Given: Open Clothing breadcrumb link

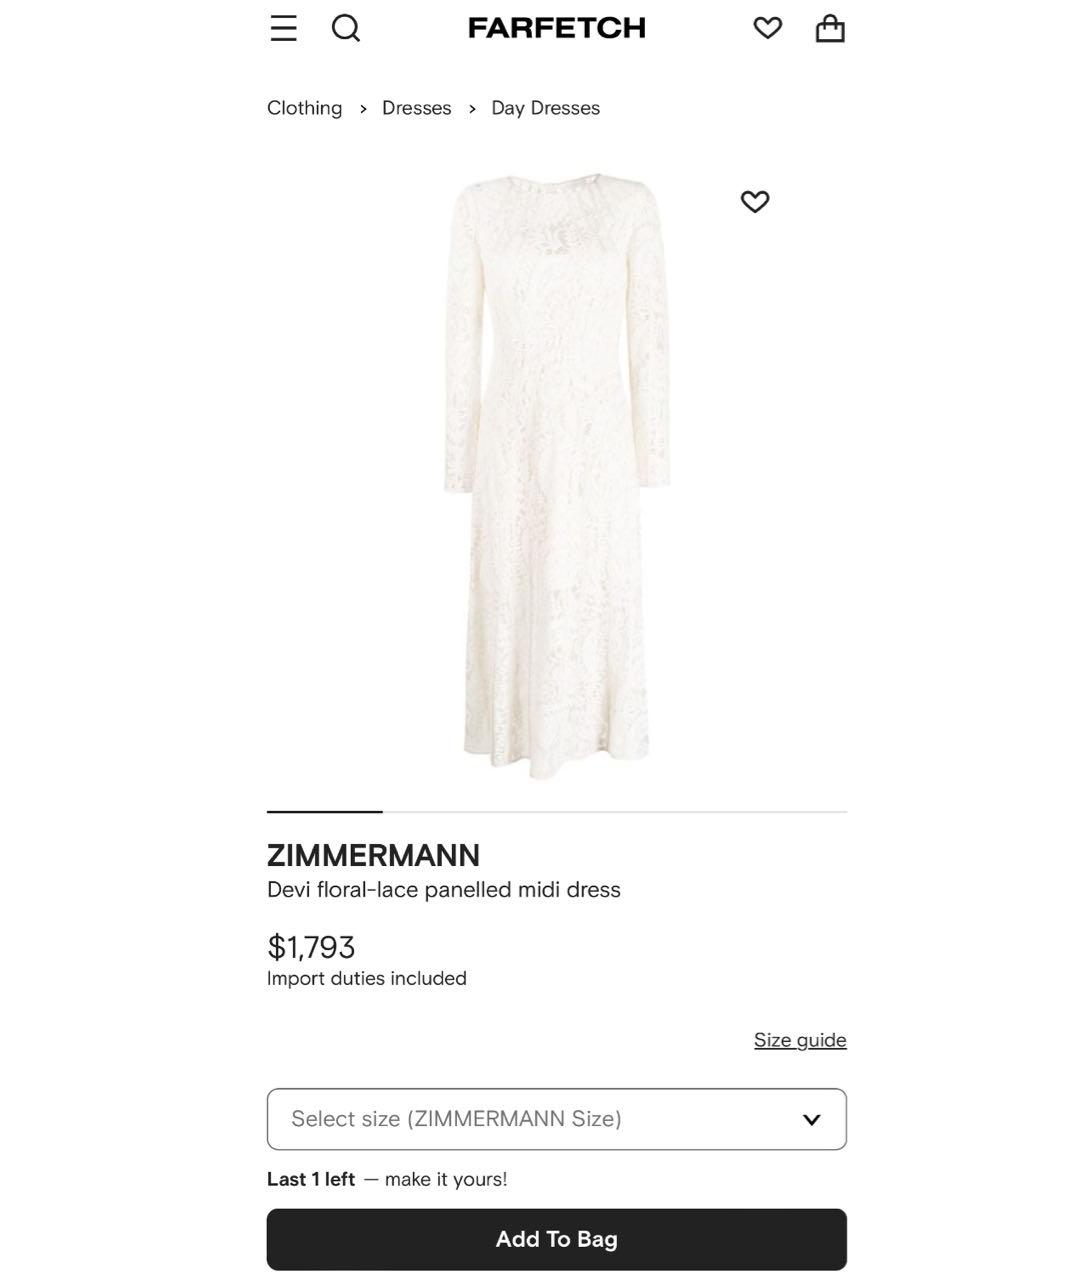Looking at the screenshot, I should pos(304,108).
